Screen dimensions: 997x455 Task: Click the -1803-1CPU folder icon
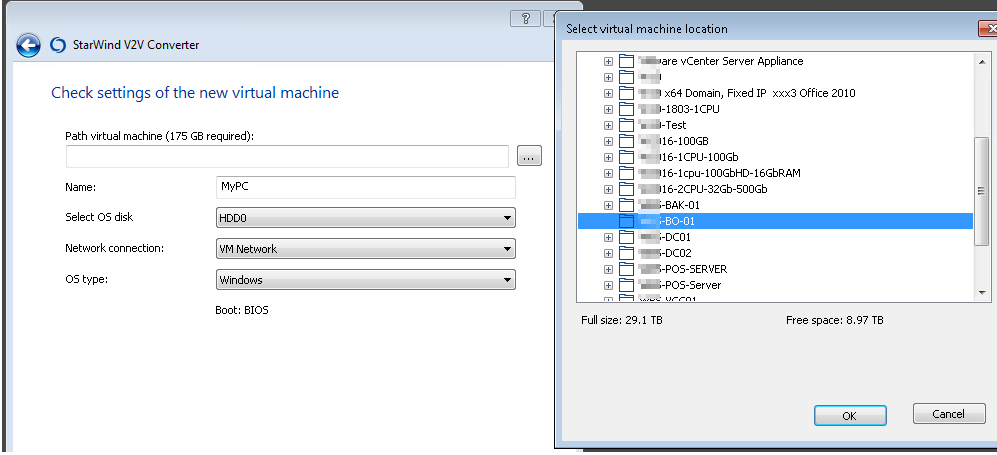point(627,109)
